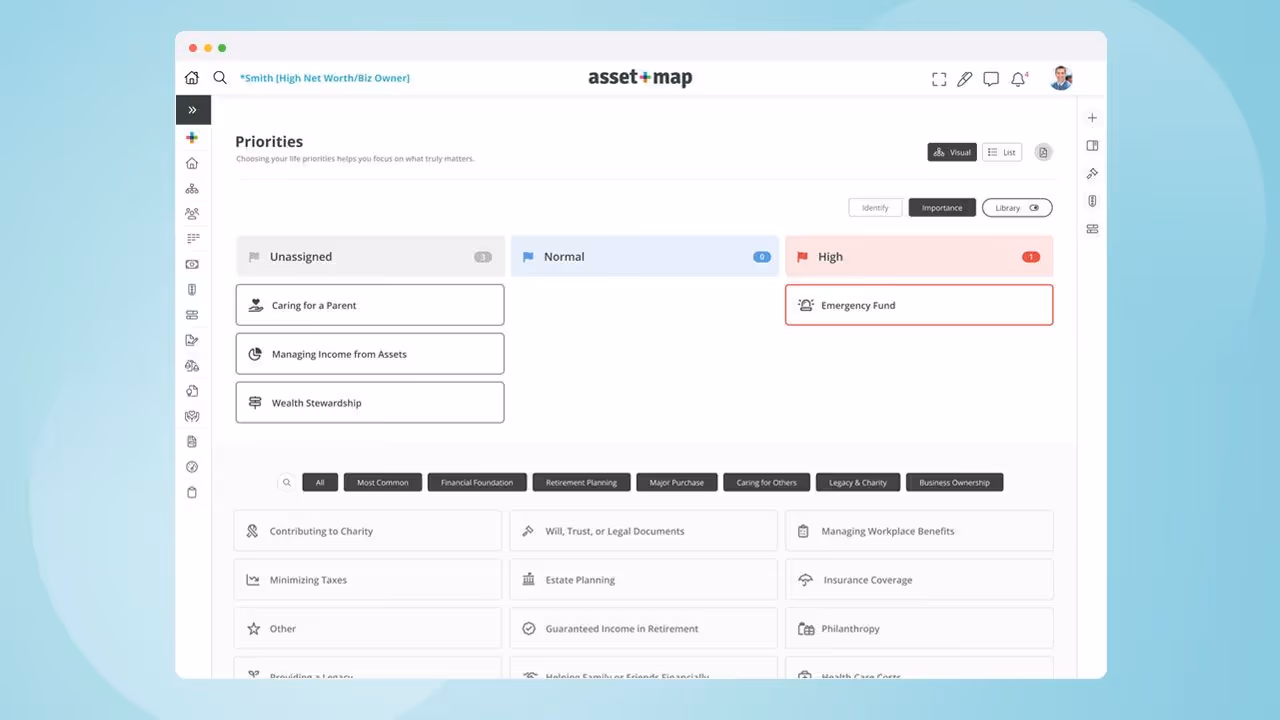The image size is (1280, 720).
Task: Open the Smith High Net Worth client selector
Action: click(324, 77)
